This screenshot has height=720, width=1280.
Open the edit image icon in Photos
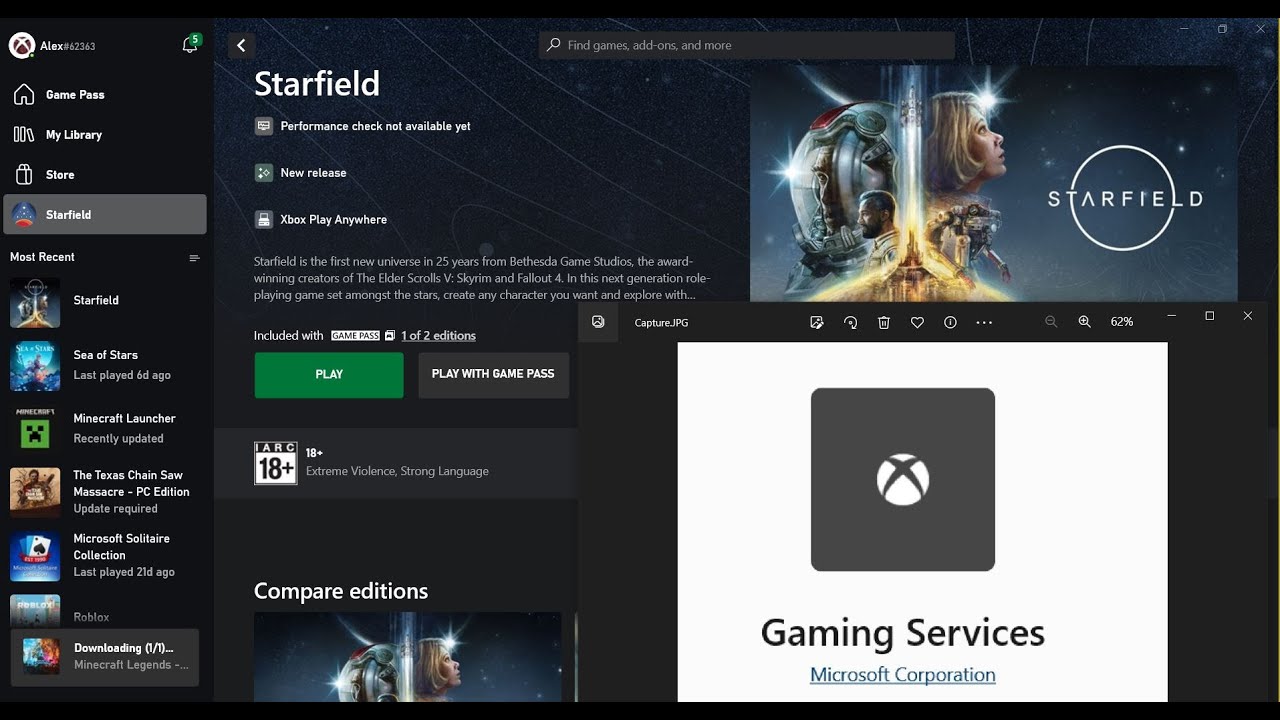(x=817, y=322)
